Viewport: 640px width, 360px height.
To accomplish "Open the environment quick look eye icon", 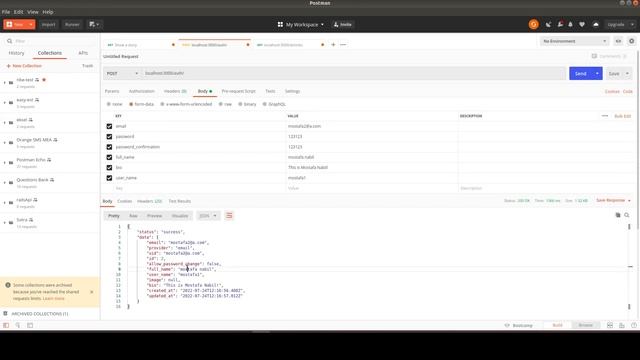I will click(x=618, y=41).
